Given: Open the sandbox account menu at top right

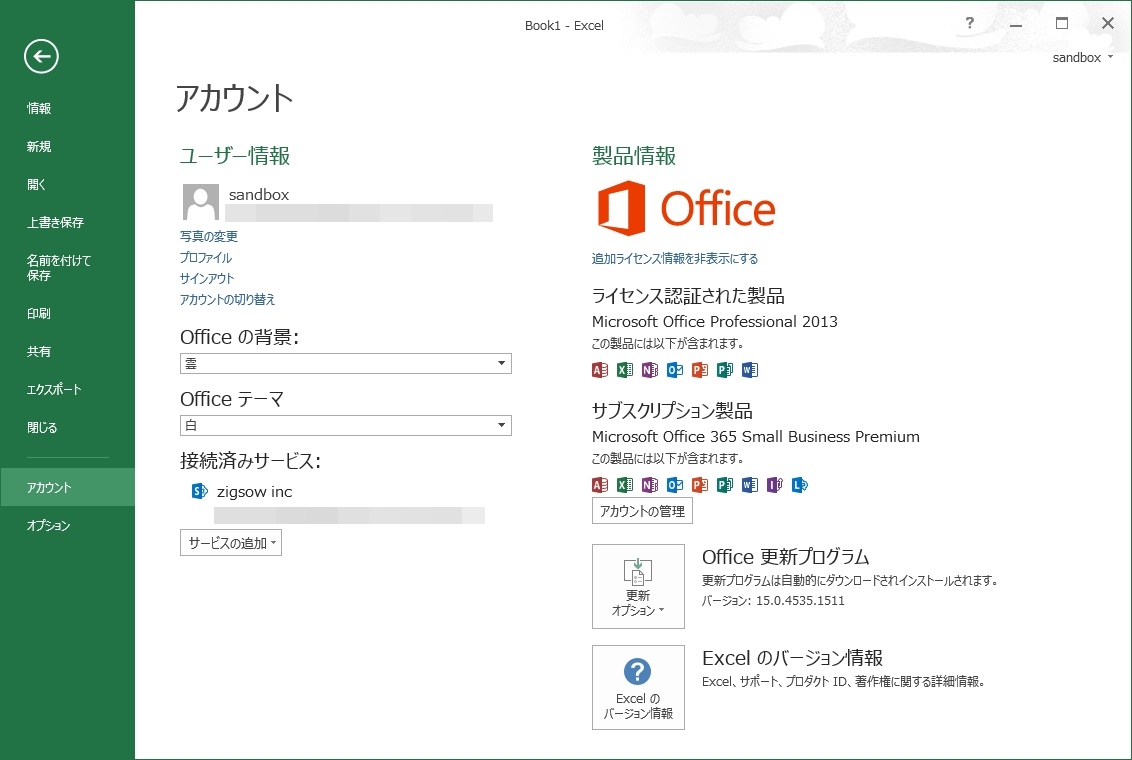Looking at the screenshot, I should pyautogui.click(x=1082, y=58).
